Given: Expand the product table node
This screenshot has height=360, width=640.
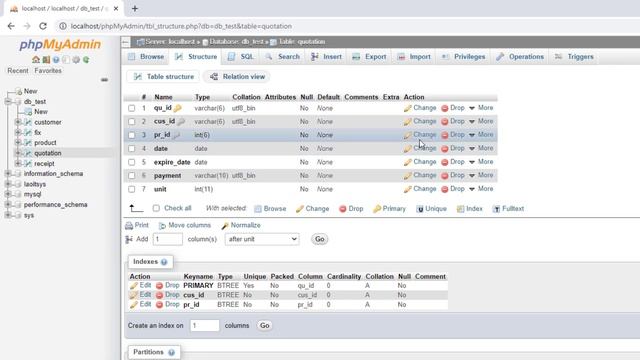Looking at the screenshot, I should (x=18, y=142).
